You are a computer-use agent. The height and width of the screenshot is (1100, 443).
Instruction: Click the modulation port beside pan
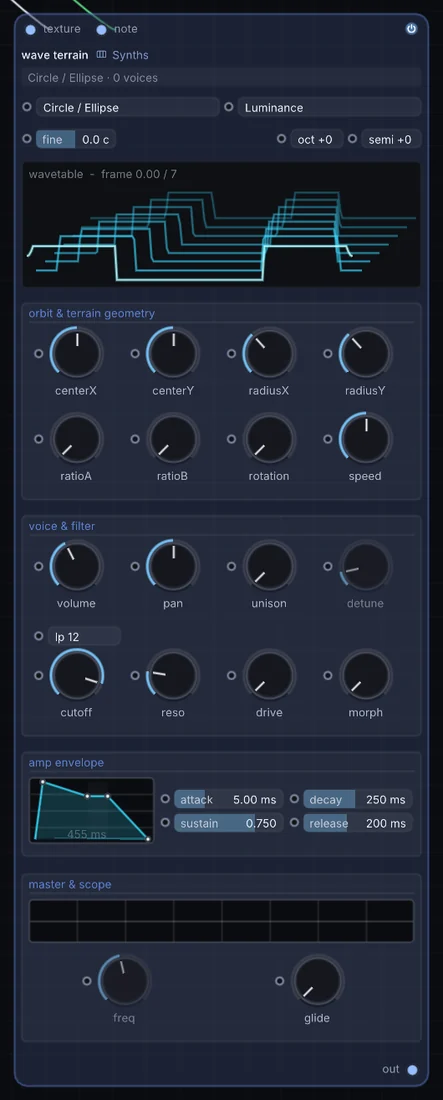point(135,566)
